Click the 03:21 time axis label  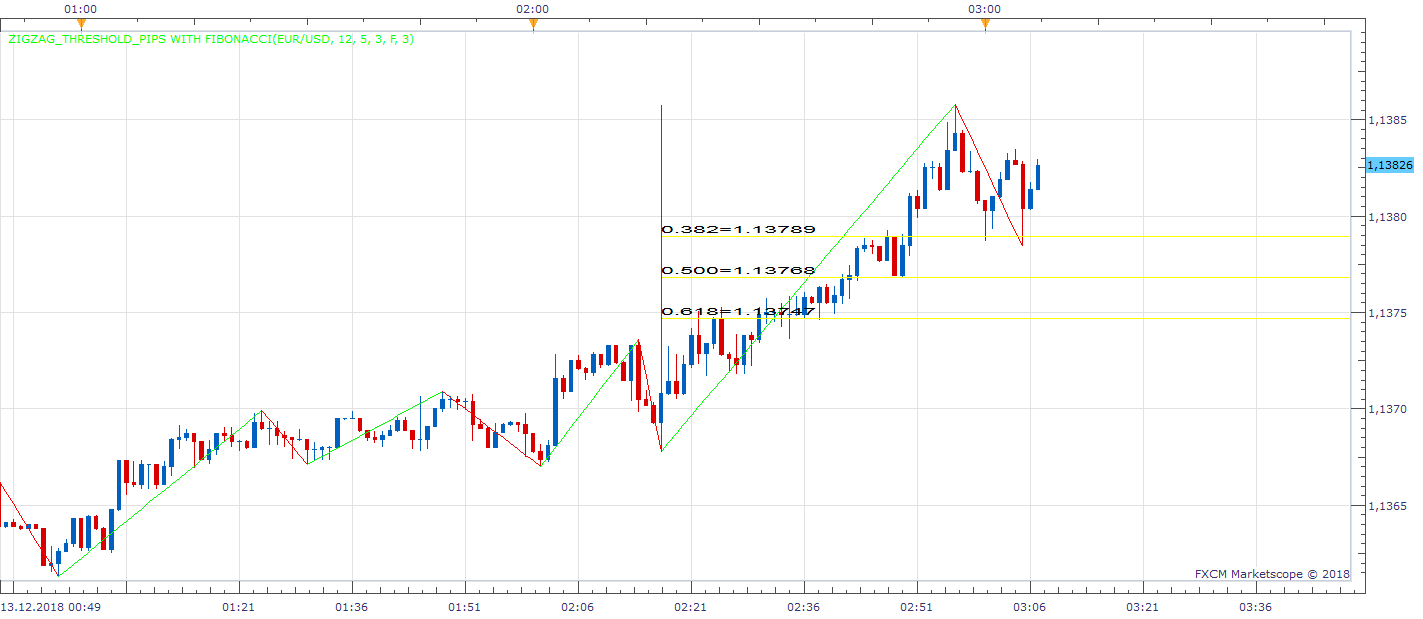tap(1142, 607)
